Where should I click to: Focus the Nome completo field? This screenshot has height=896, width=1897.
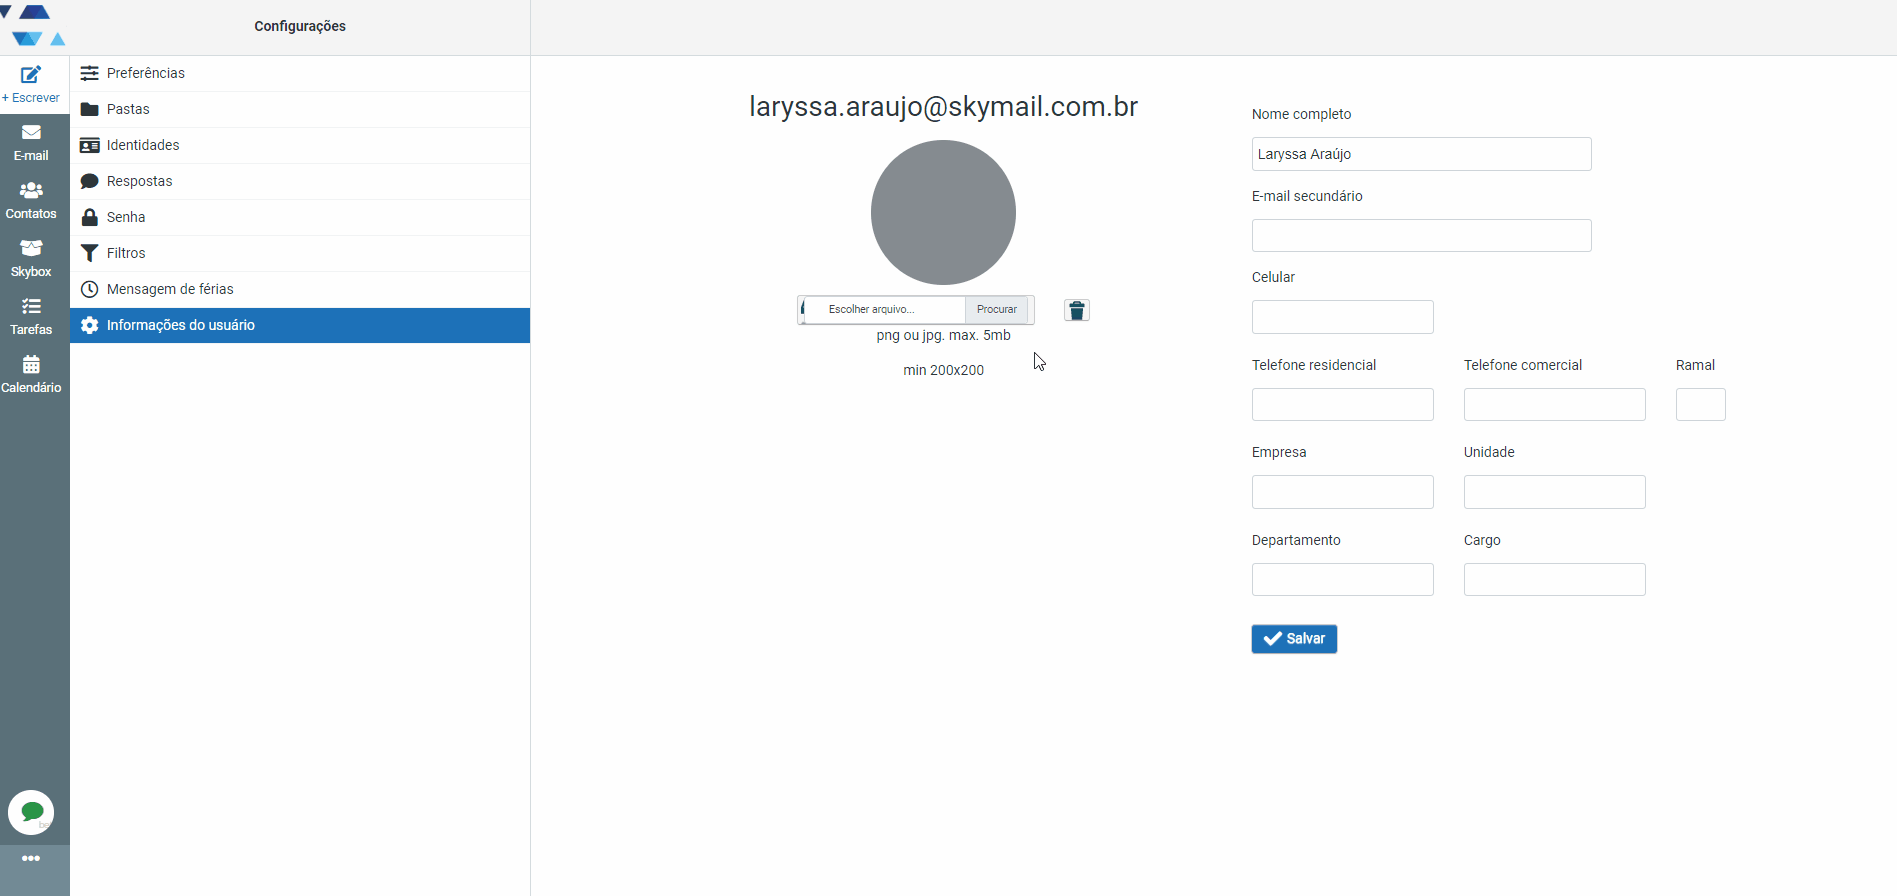[1421, 154]
